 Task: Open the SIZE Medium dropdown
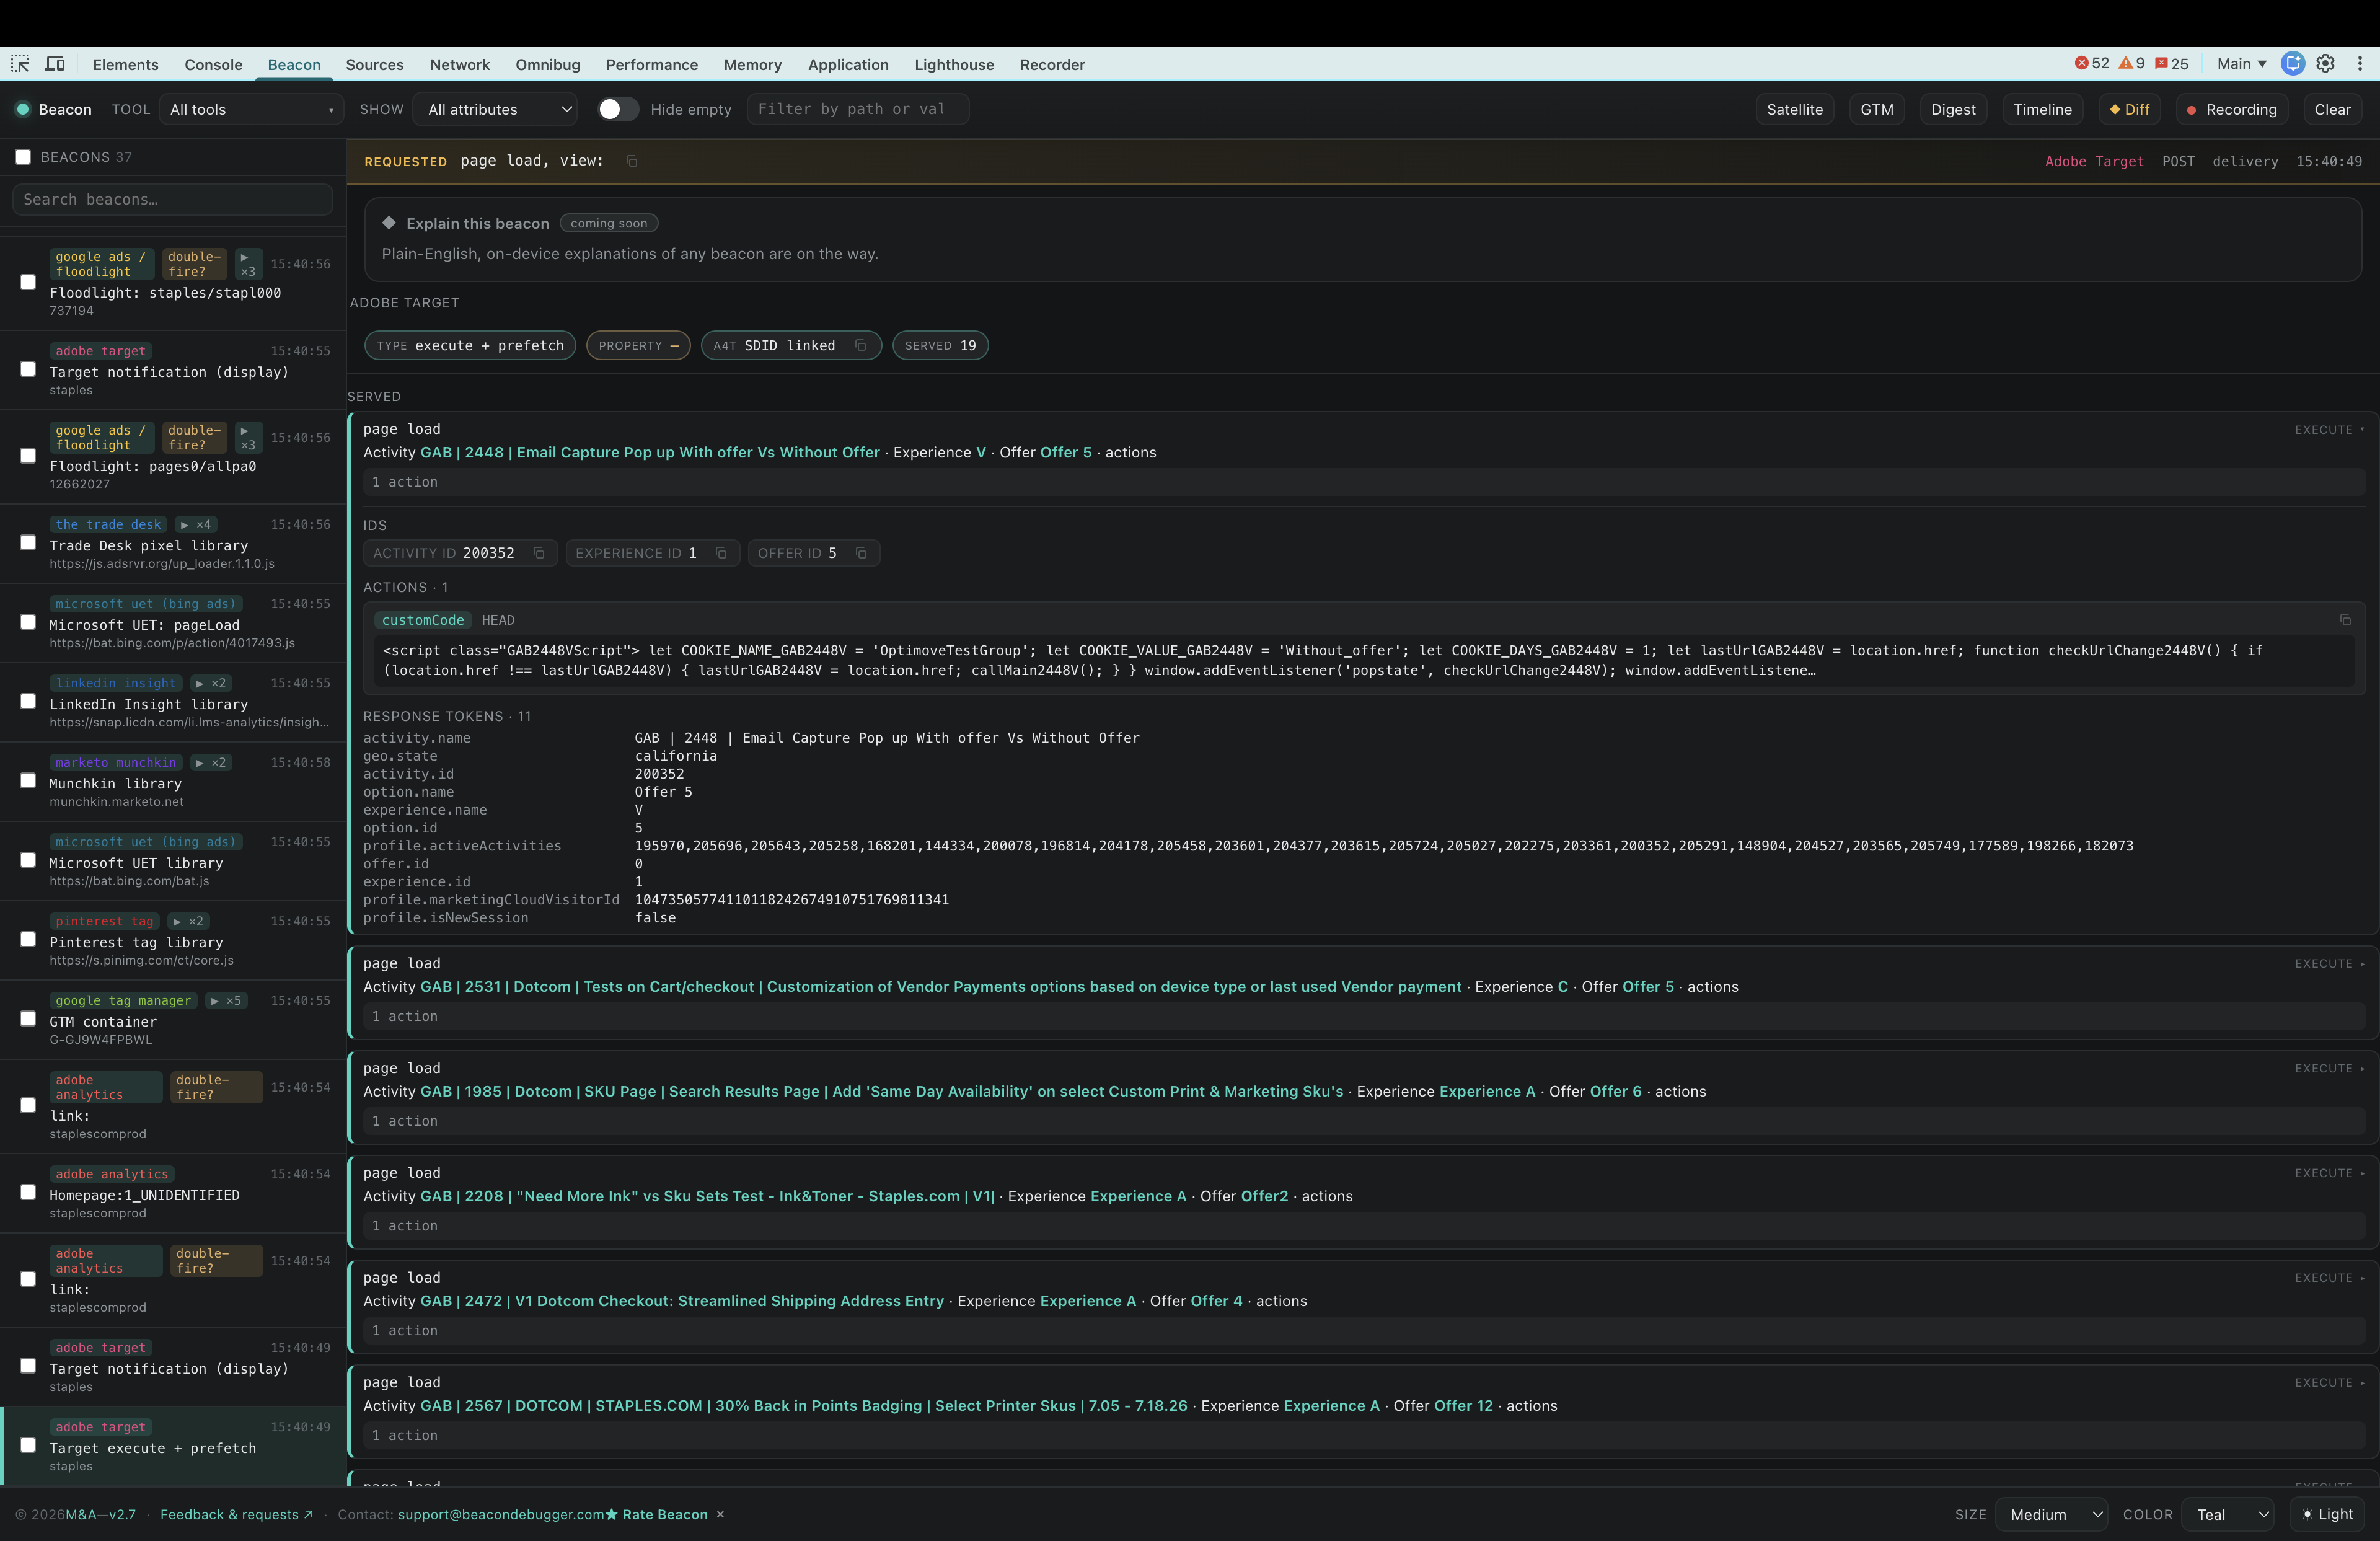tap(2051, 1514)
